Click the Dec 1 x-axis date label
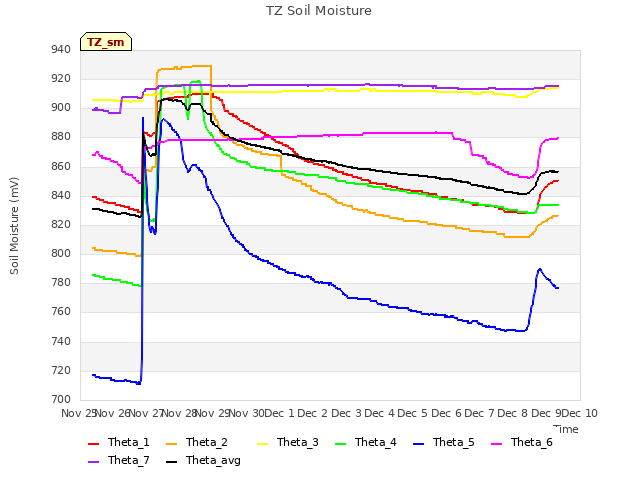 280,413
